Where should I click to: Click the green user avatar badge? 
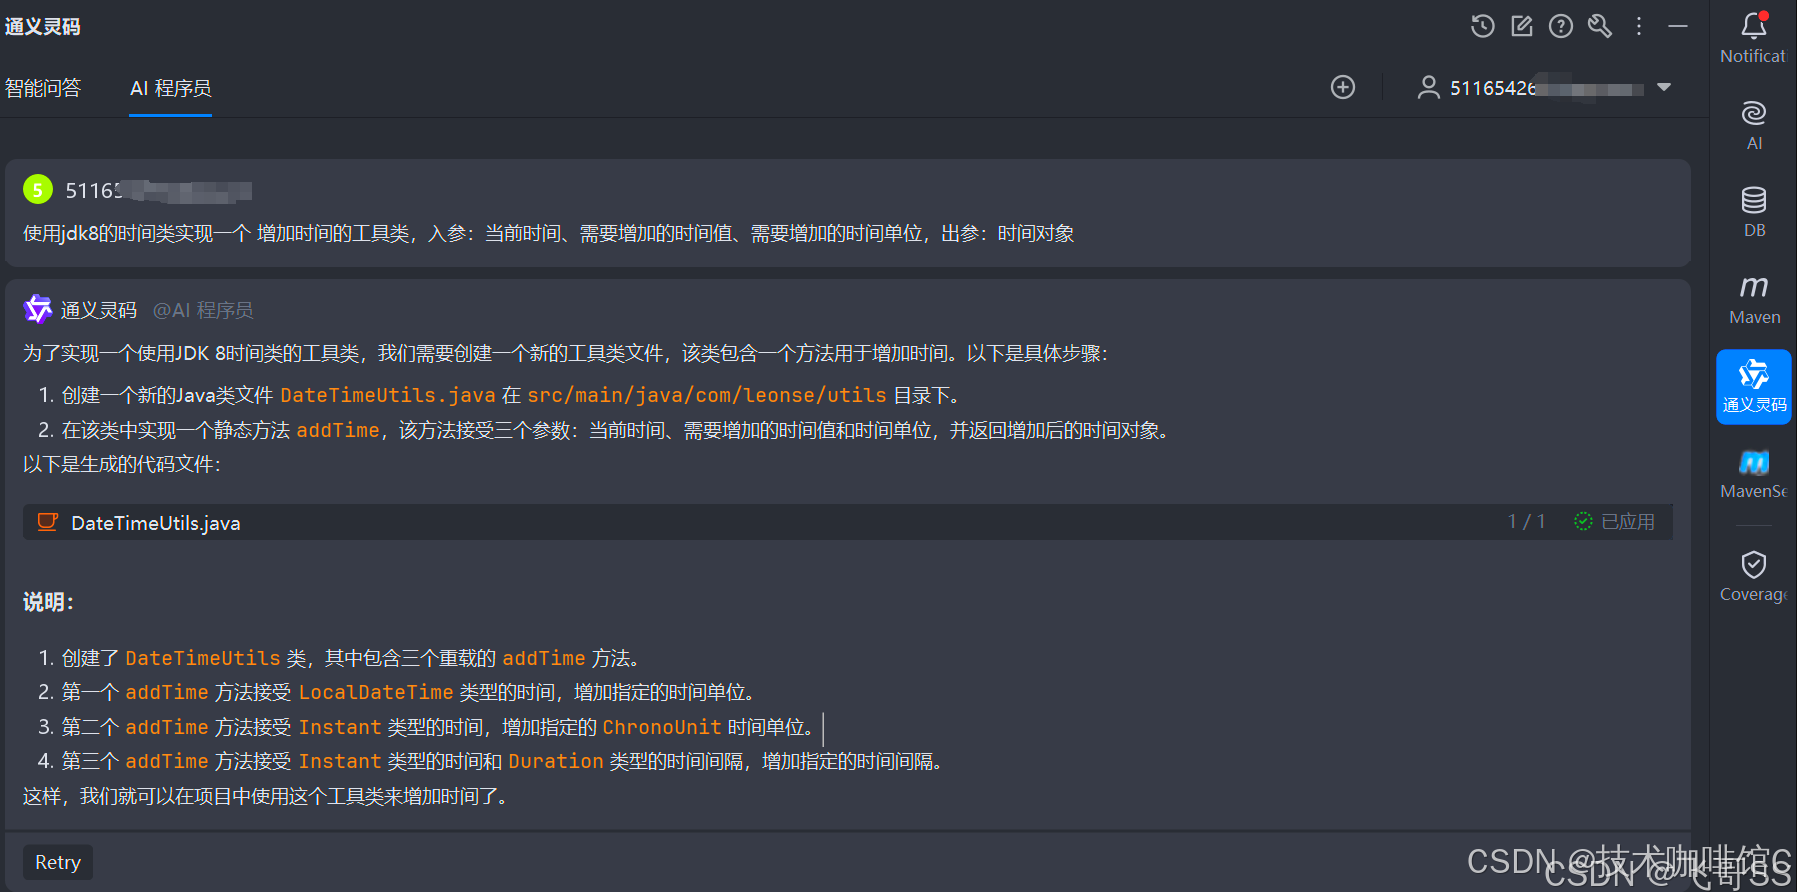38,189
